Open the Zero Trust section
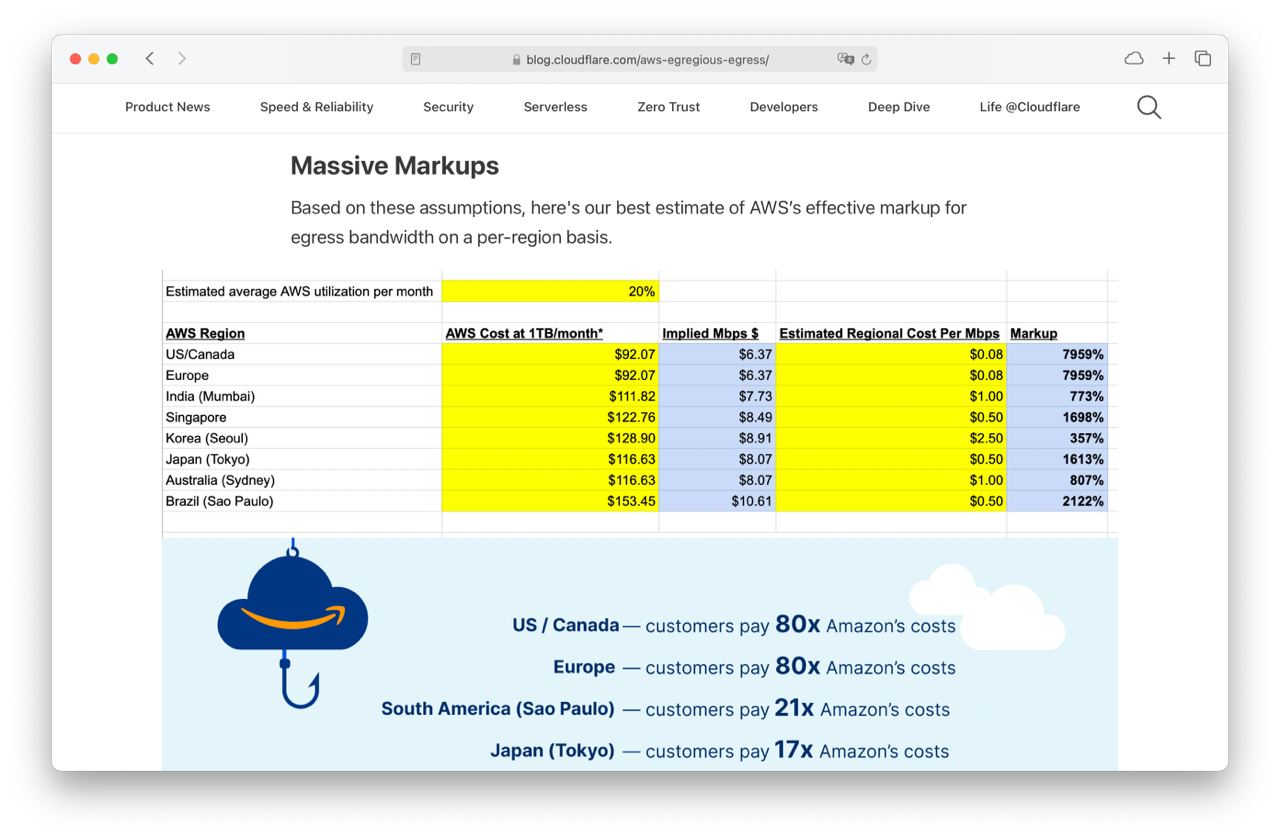This screenshot has height=839, width=1280. [x=668, y=107]
